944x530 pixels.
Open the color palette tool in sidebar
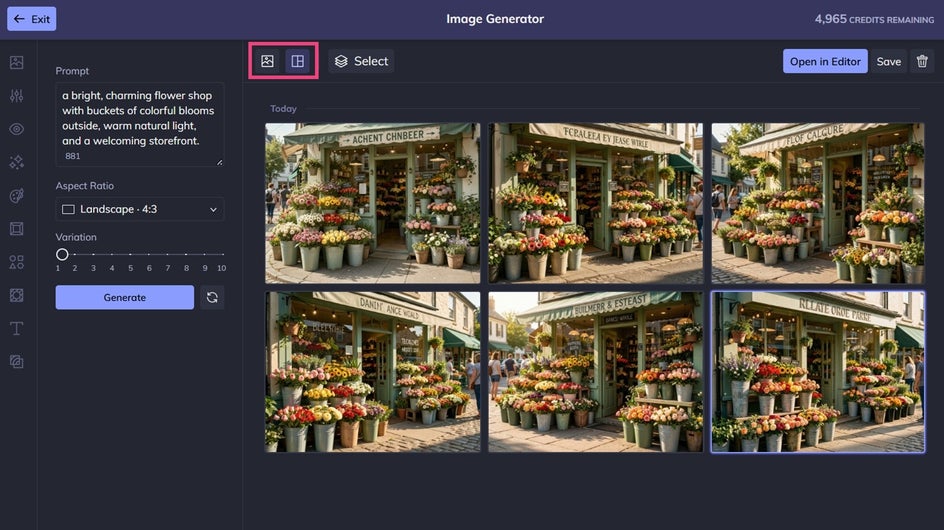pyautogui.click(x=17, y=195)
